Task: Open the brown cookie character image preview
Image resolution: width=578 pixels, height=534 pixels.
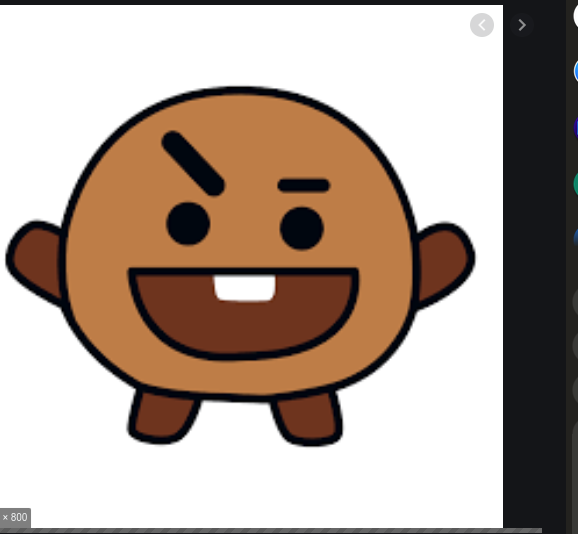Action: (251, 266)
